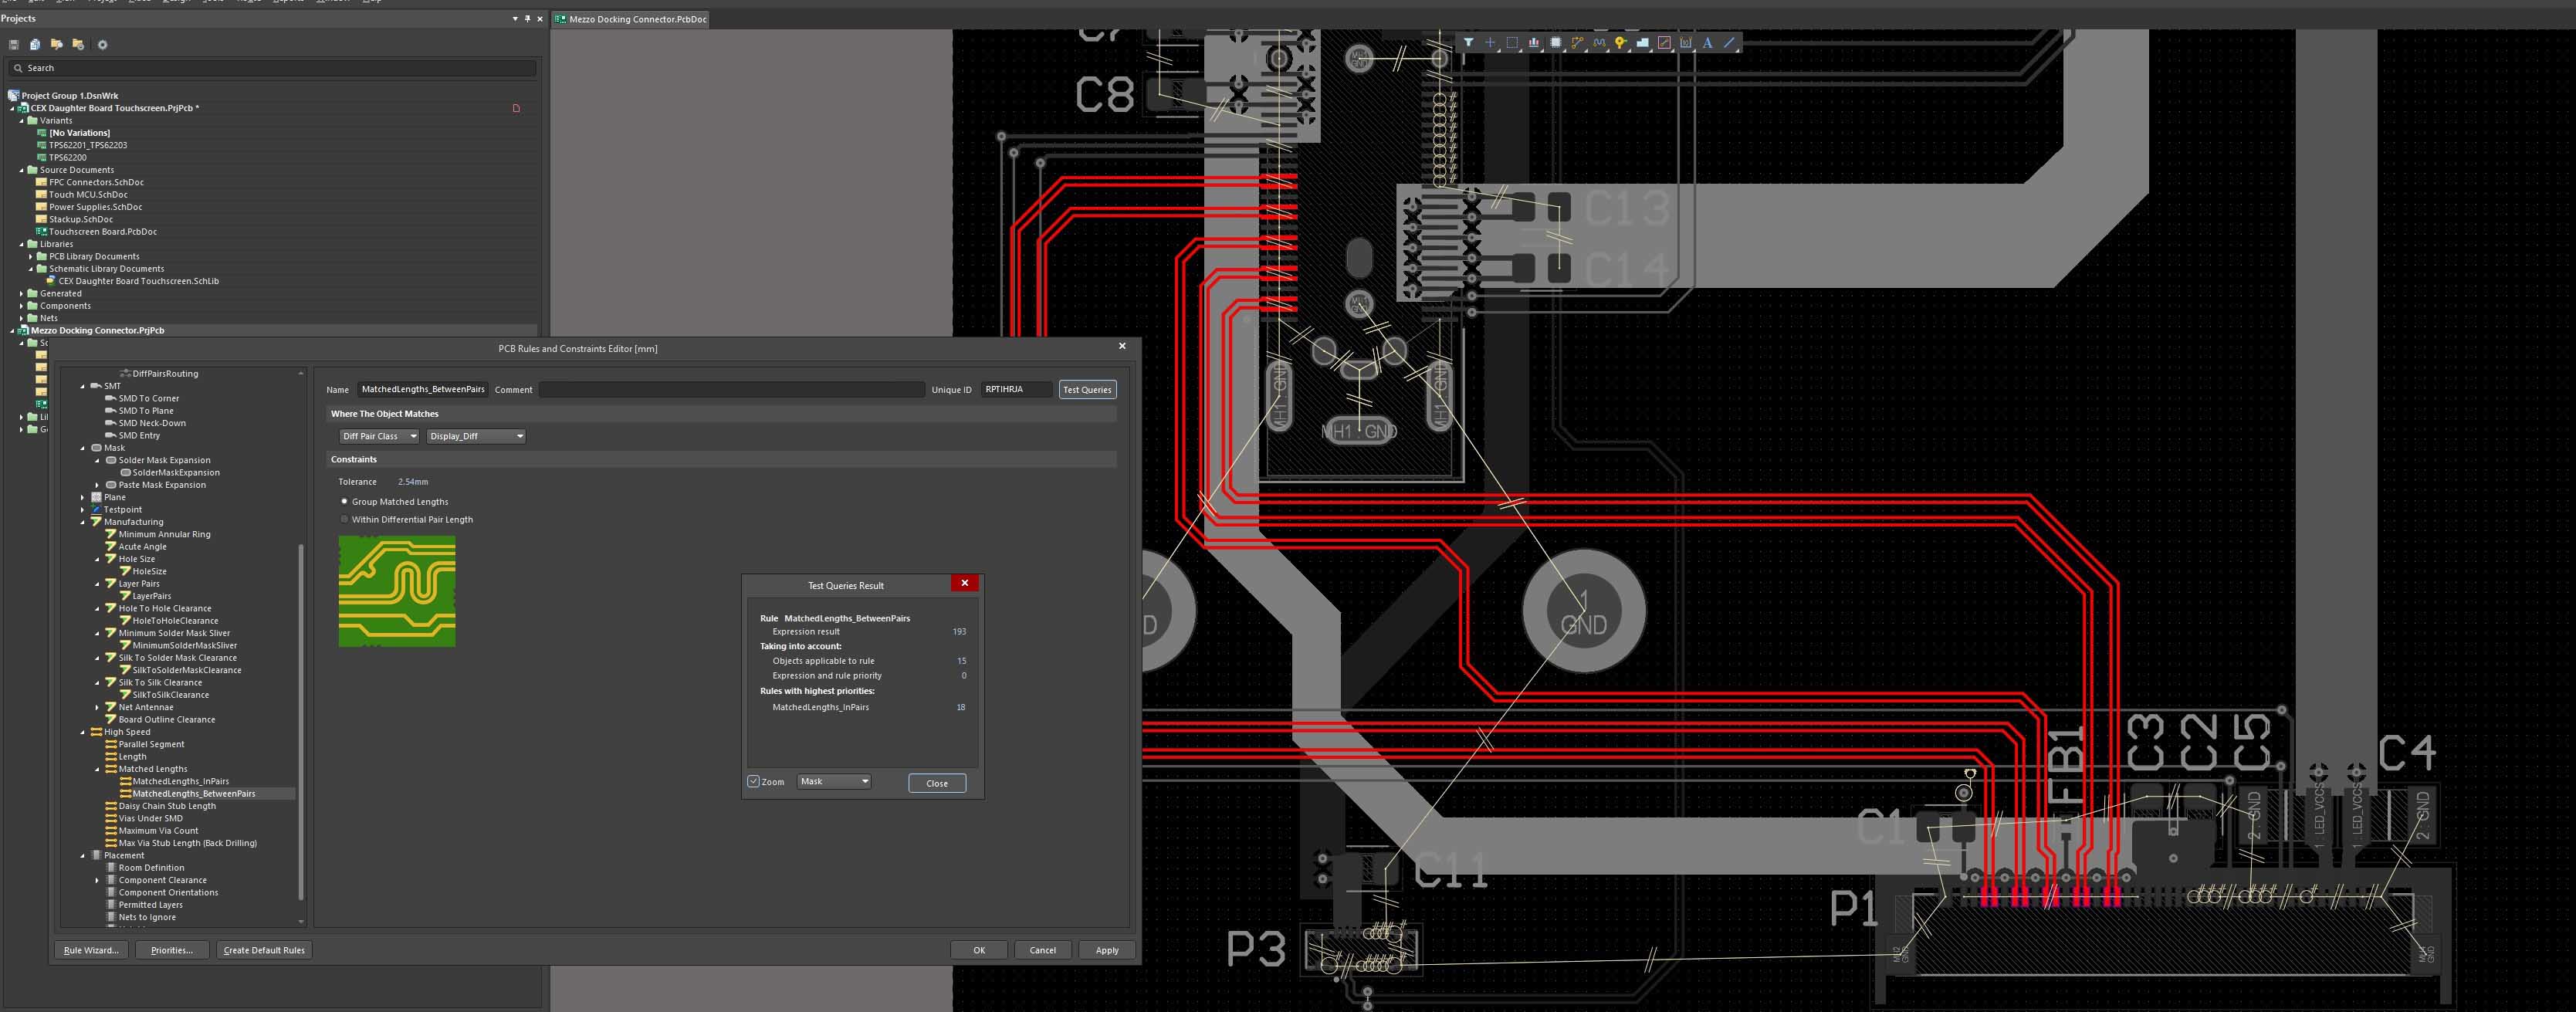Toggle the Zoom checkbox in Test Queries Result
The image size is (2576, 1012).
click(x=754, y=781)
